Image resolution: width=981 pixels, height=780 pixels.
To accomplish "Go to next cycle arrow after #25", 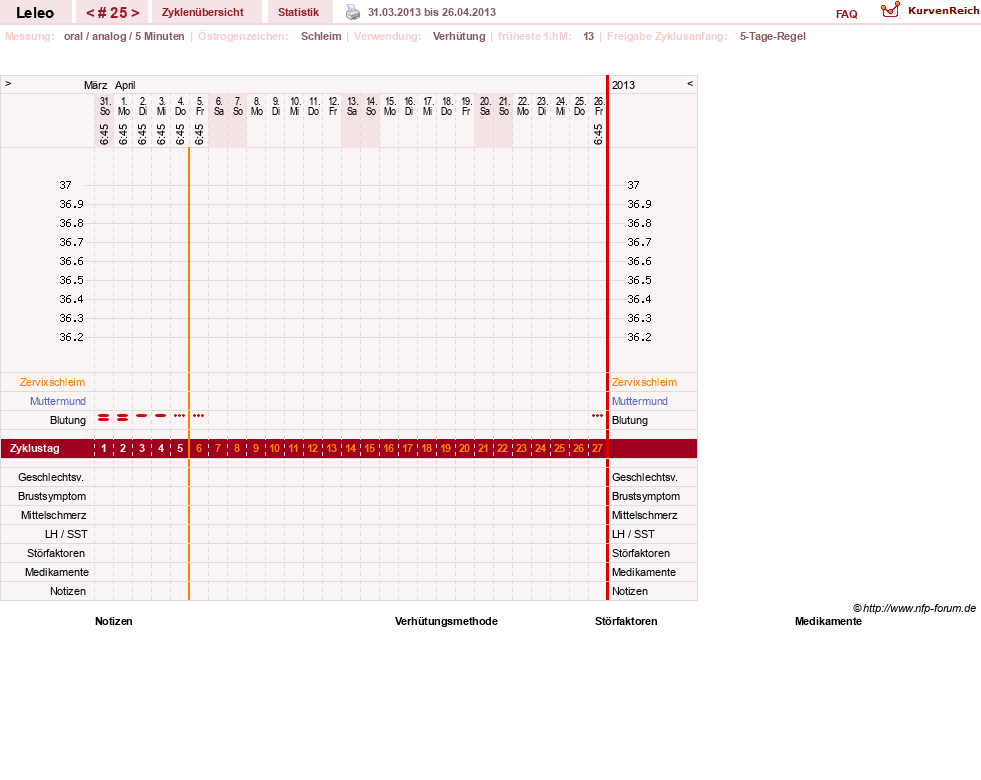I will click(135, 13).
